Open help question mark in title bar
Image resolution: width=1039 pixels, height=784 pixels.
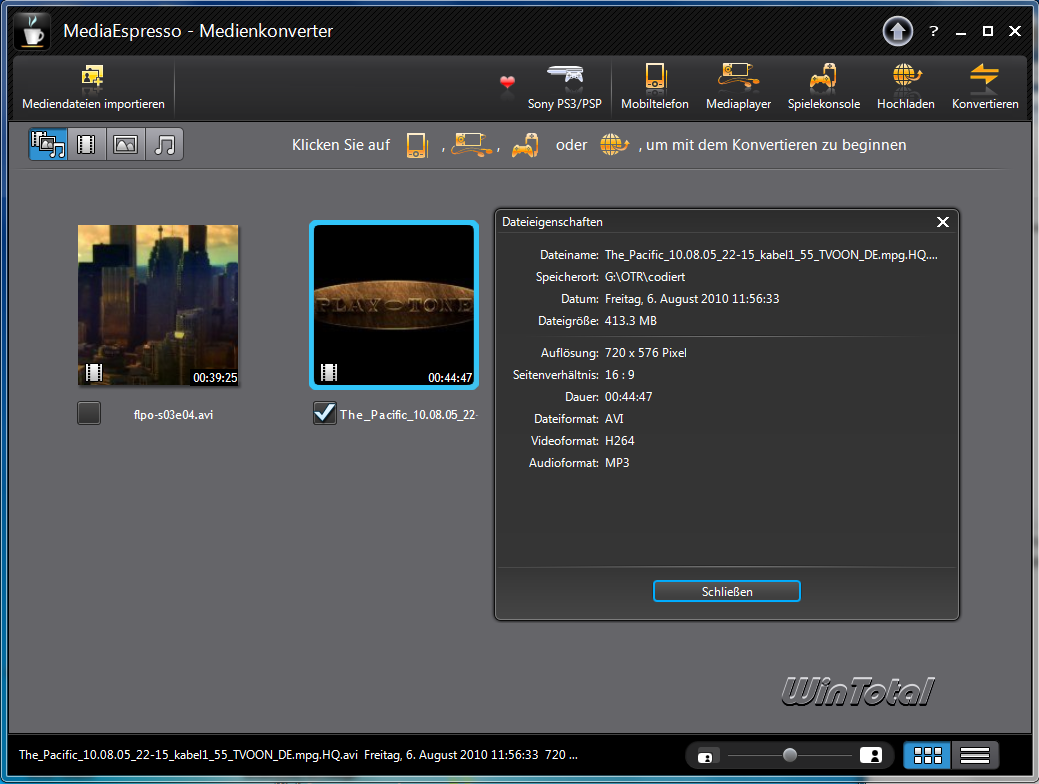point(933,31)
